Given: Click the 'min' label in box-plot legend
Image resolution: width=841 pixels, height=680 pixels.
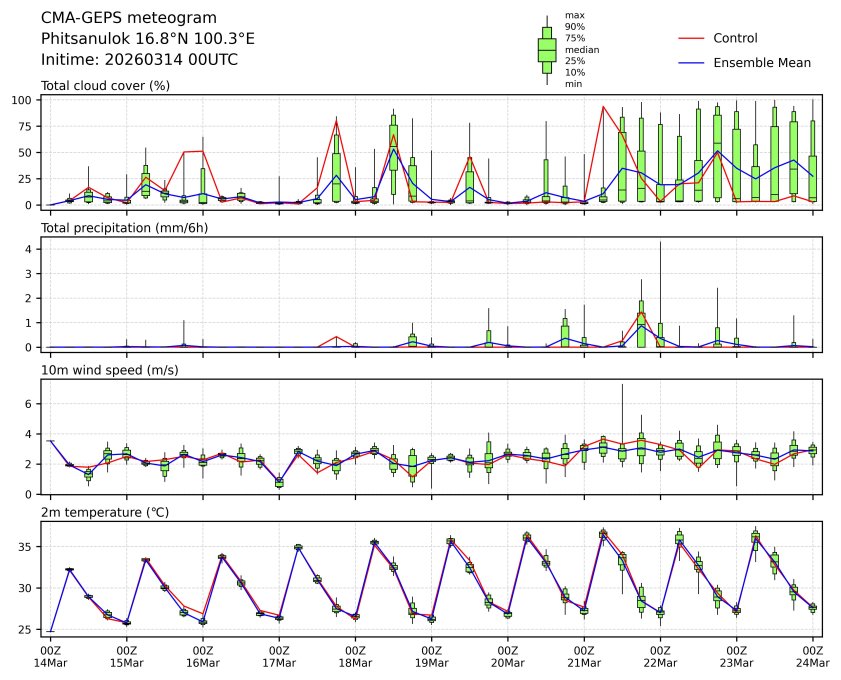Looking at the screenshot, I should point(573,84).
